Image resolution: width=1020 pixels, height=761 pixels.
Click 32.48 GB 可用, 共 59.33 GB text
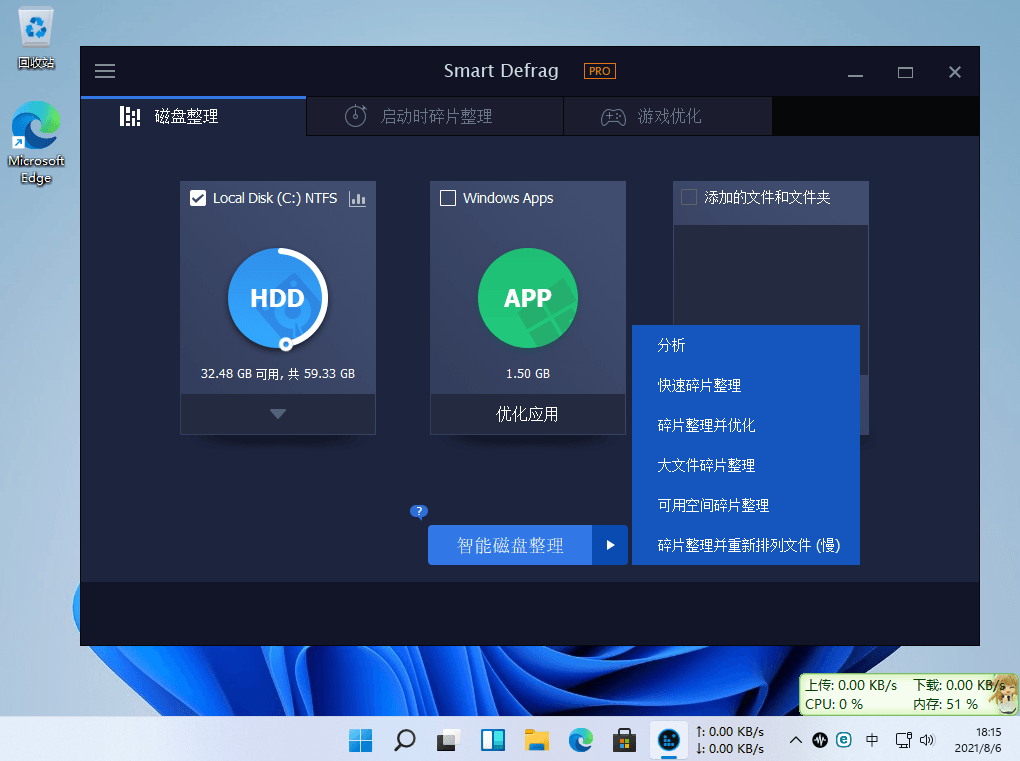[278, 373]
